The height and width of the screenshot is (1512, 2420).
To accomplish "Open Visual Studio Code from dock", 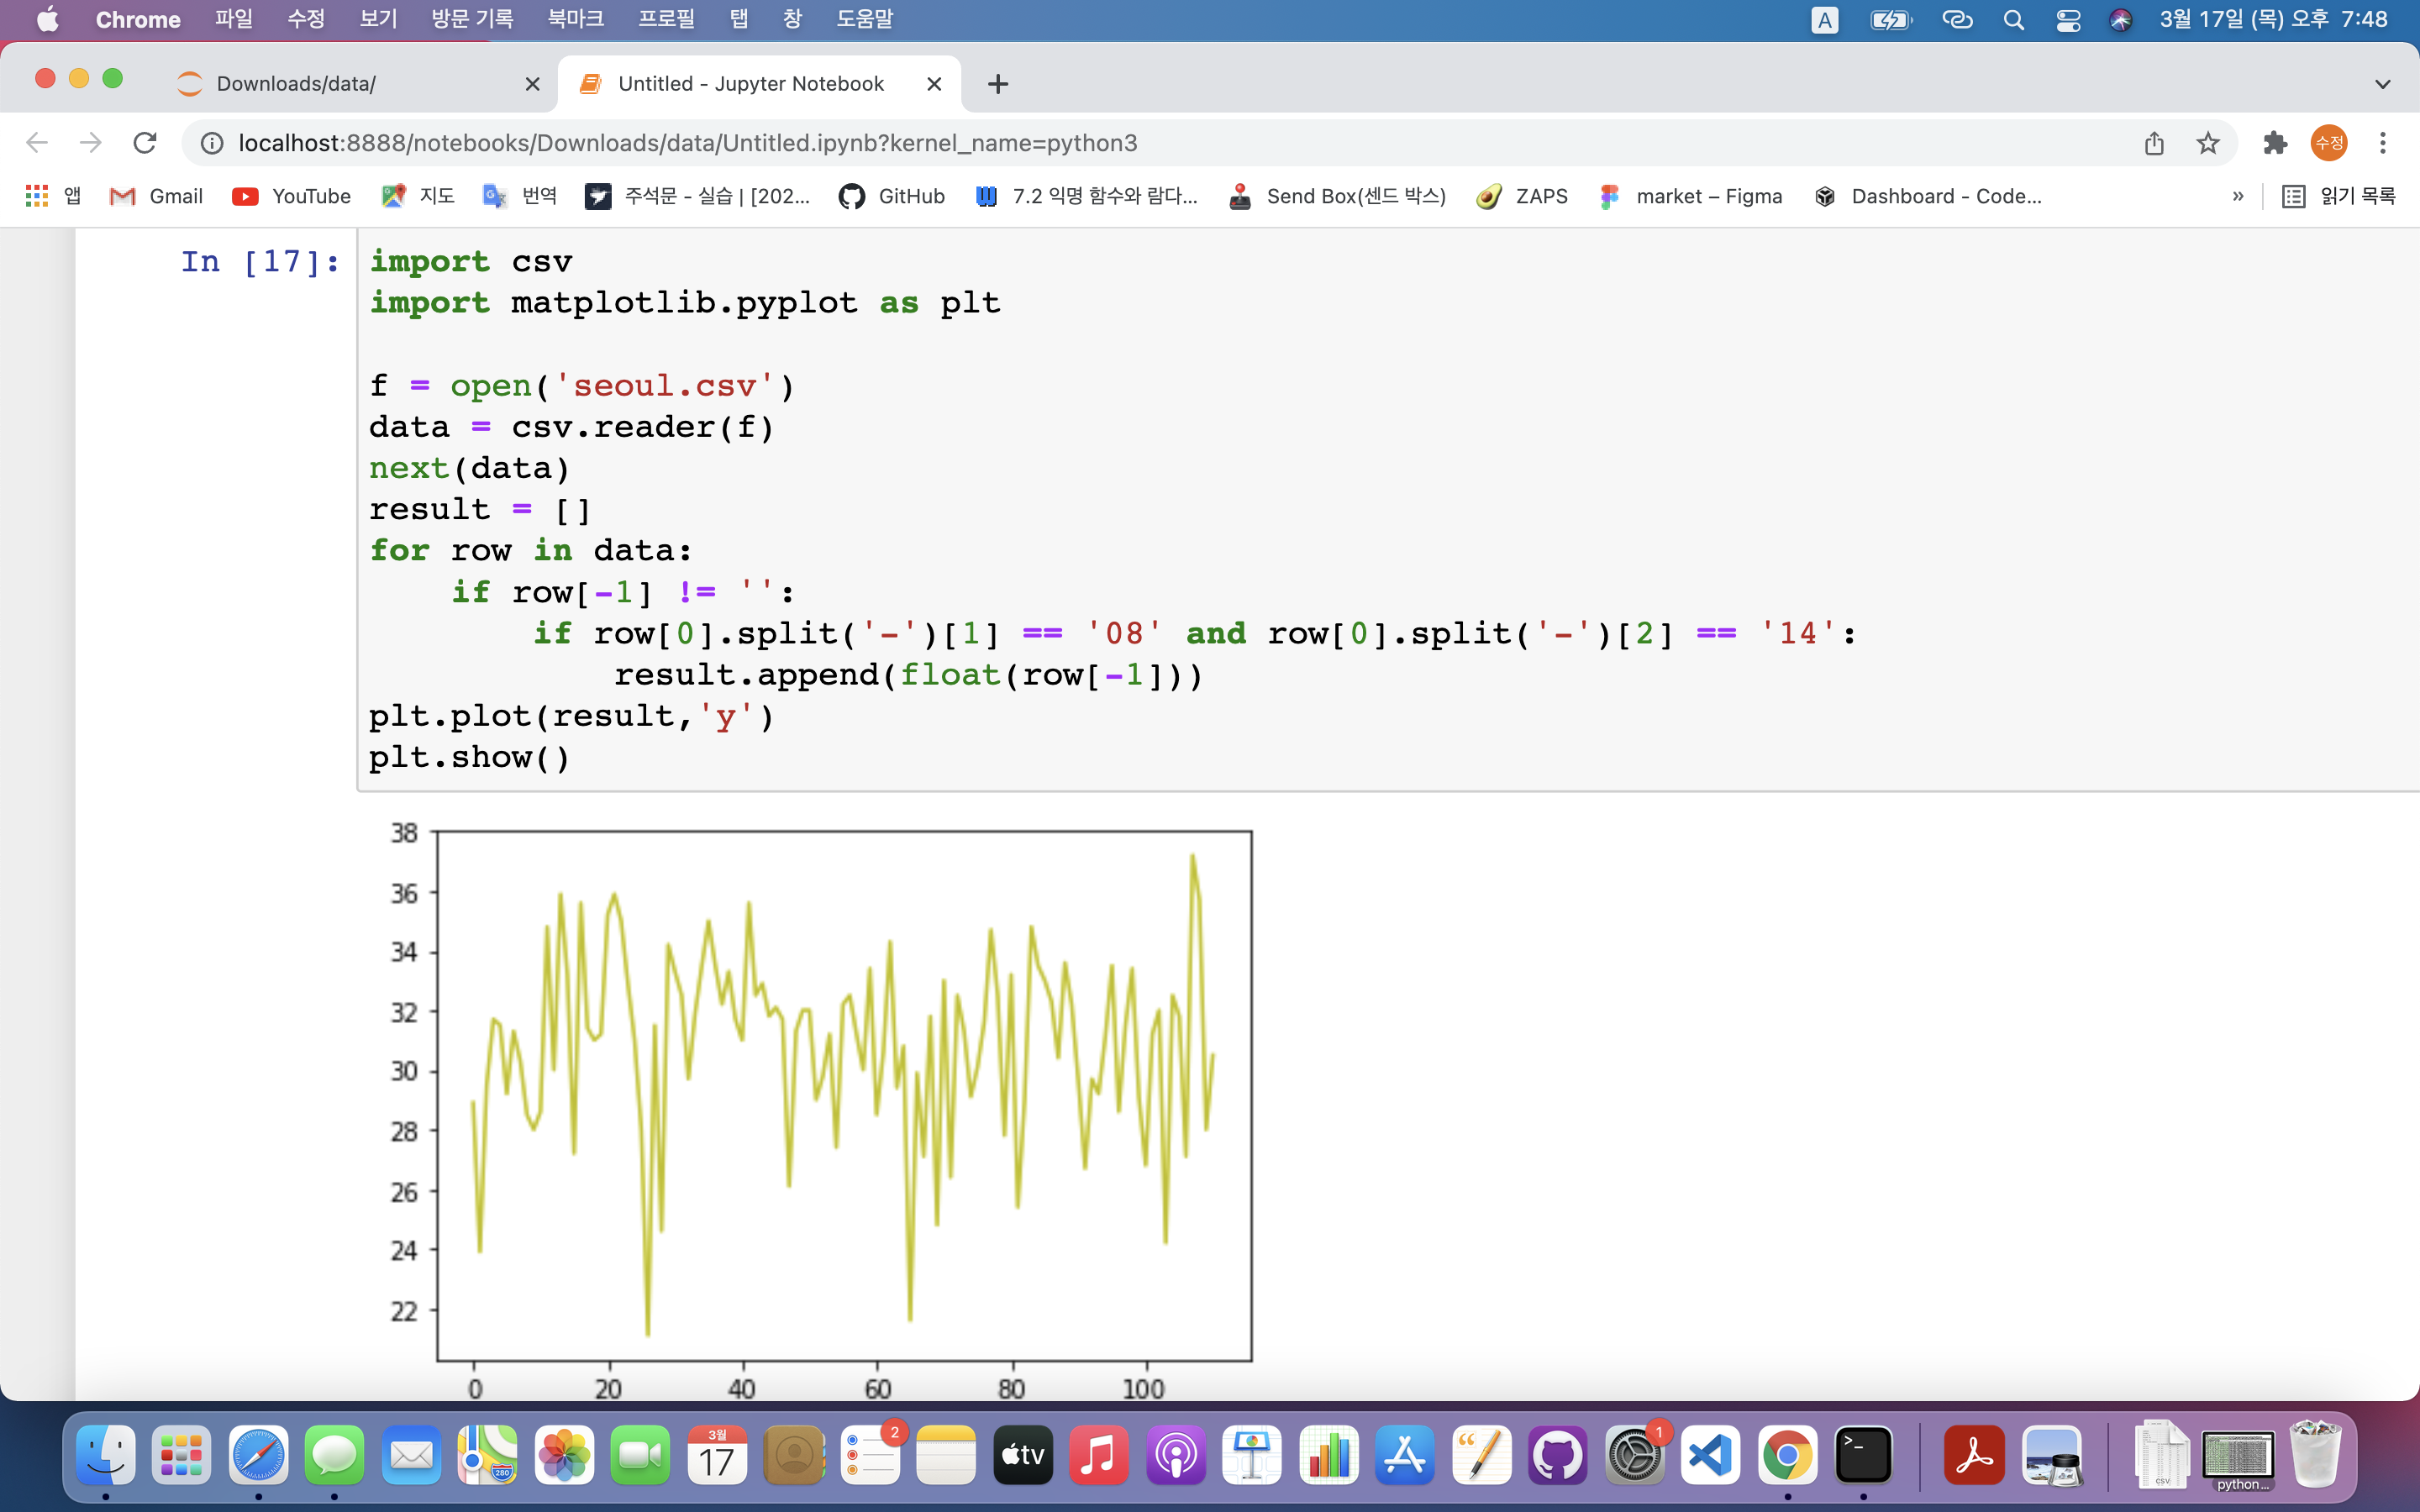I will coord(1710,1455).
